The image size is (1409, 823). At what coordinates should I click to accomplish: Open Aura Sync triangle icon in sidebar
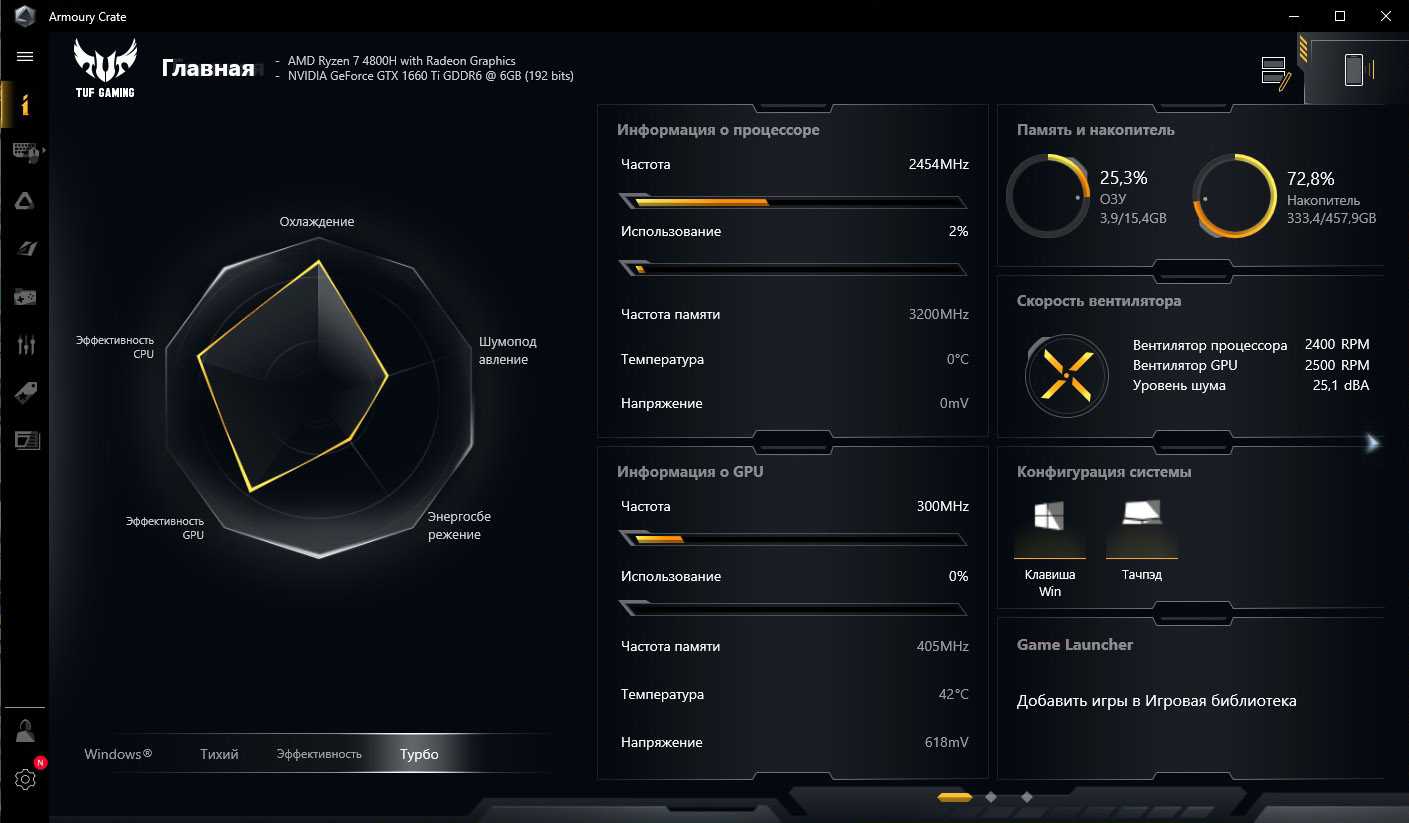[x=25, y=201]
